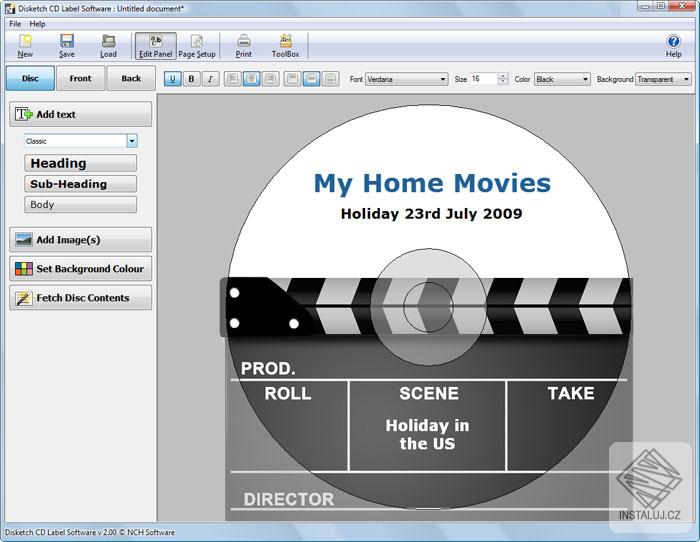Toggle the Edit Panel toolbar button

point(155,46)
